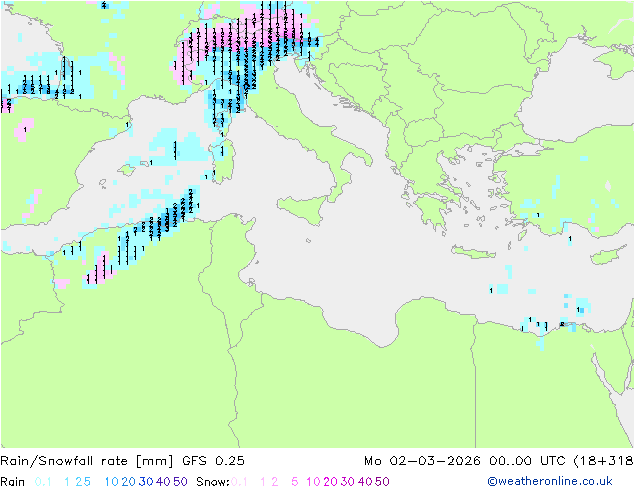Click the Snow legend value 30
634x490 pixels.
[x=348, y=482]
